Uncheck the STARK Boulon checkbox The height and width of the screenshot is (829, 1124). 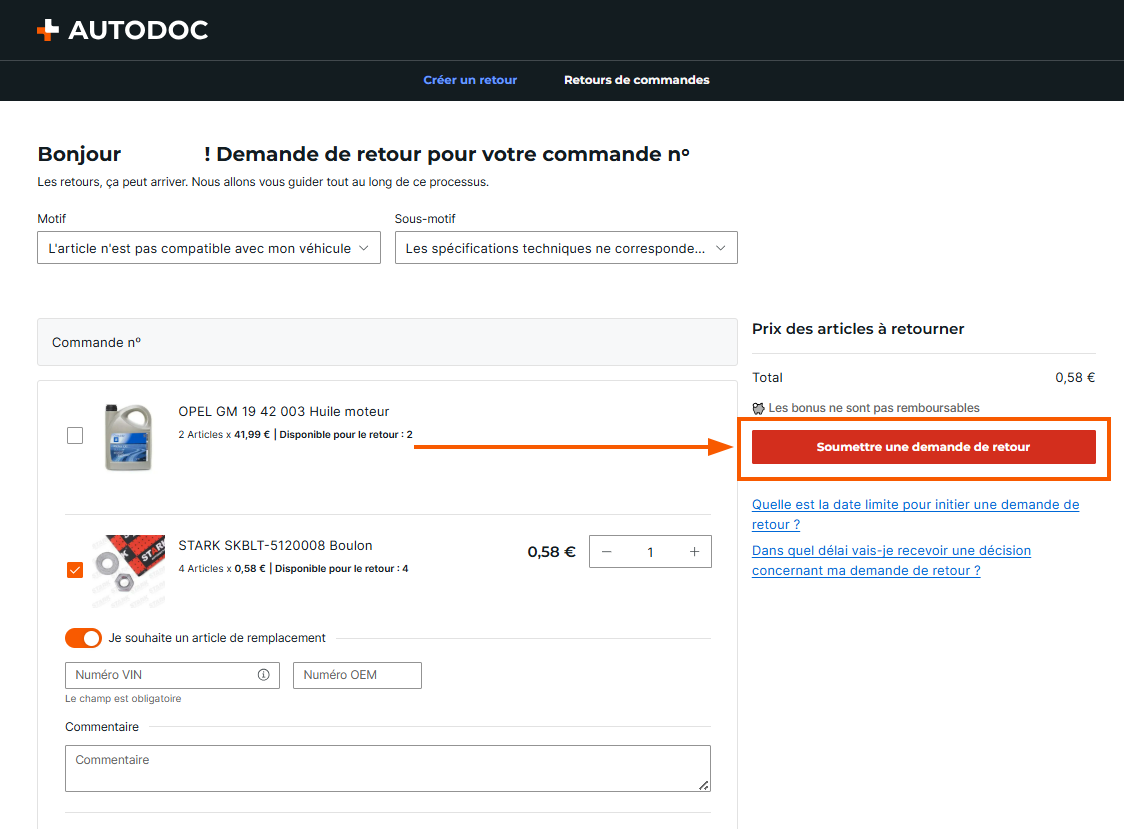(x=75, y=570)
